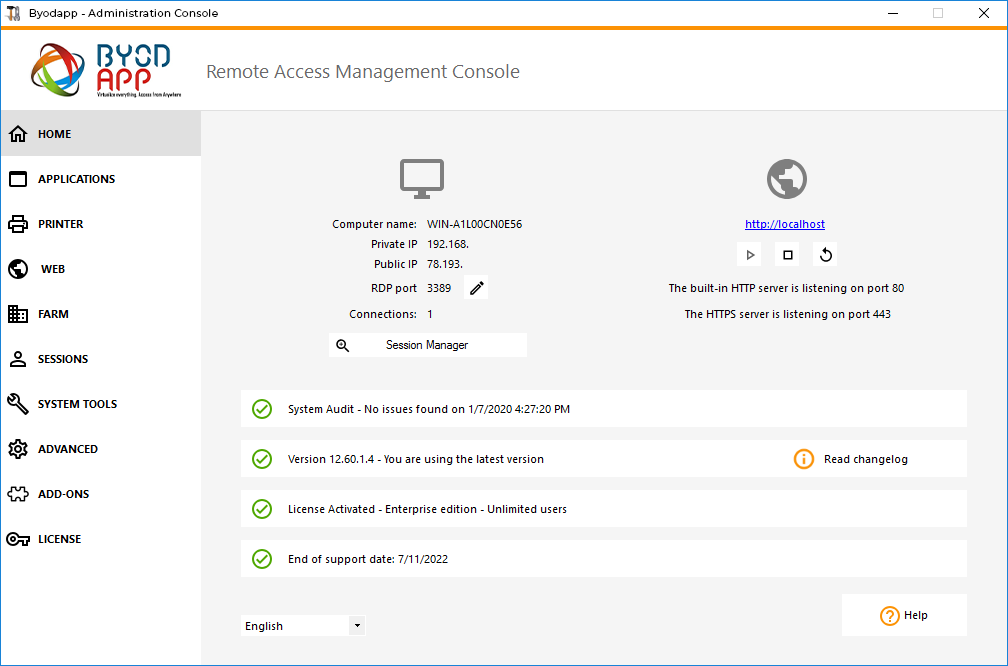This screenshot has height=666, width=1008.
Task: Click the HTTP server port 80 message
Action: (786, 288)
